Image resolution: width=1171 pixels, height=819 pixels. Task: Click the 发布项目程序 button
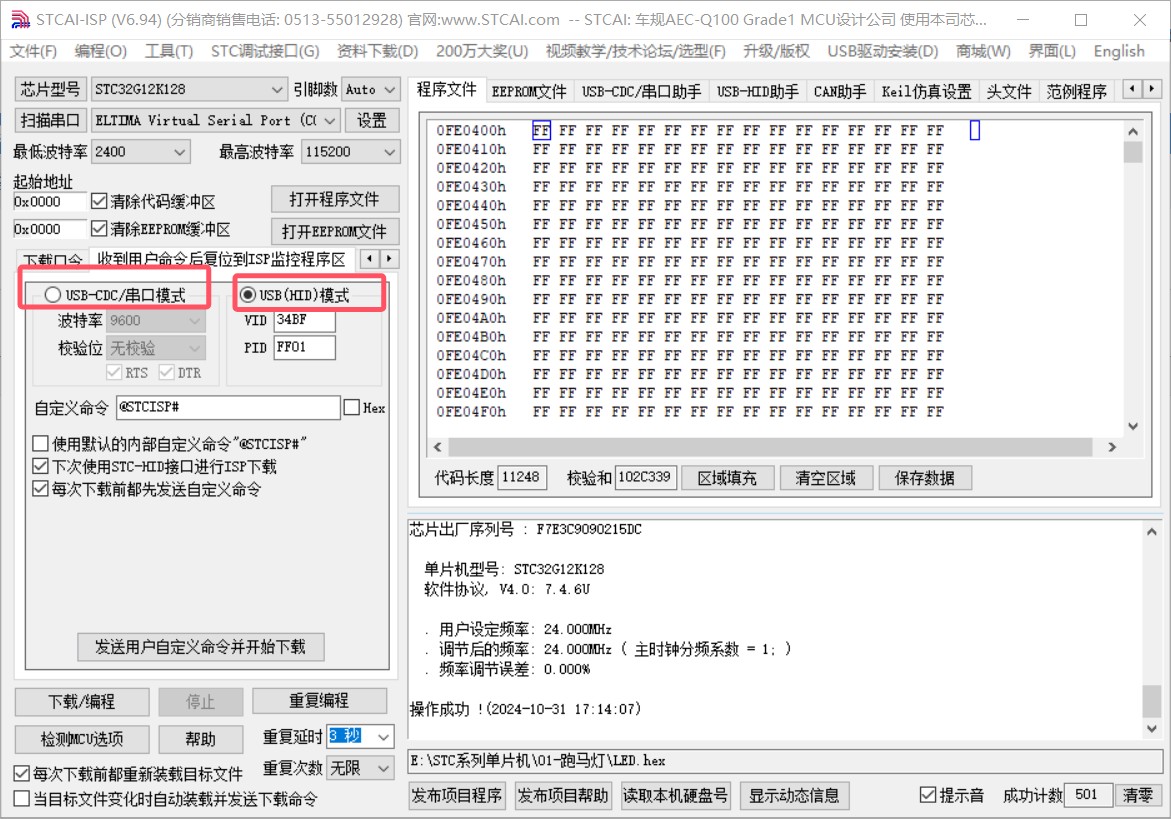click(x=457, y=795)
